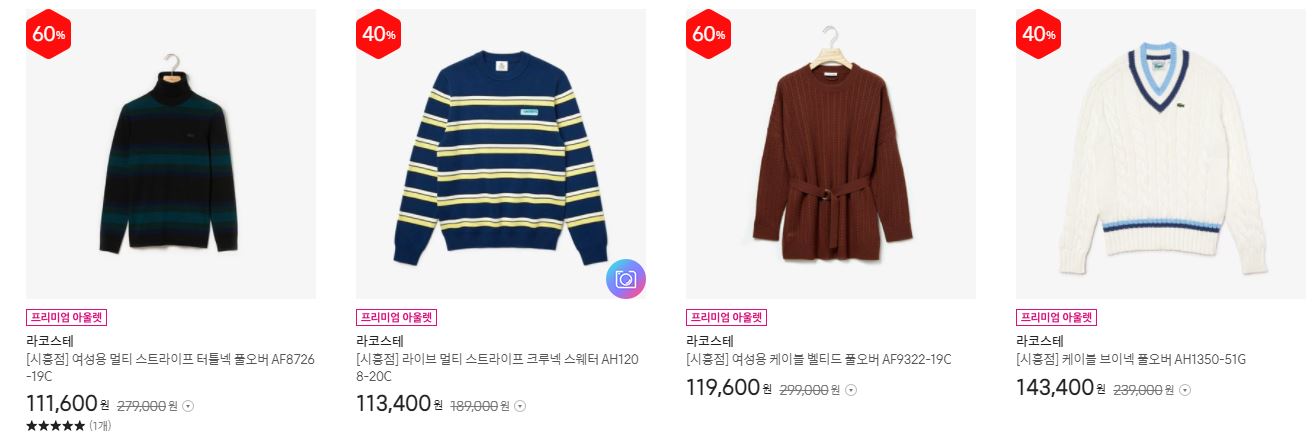
Task: Open the white cable V-neck pullover image
Action: 1161,154
